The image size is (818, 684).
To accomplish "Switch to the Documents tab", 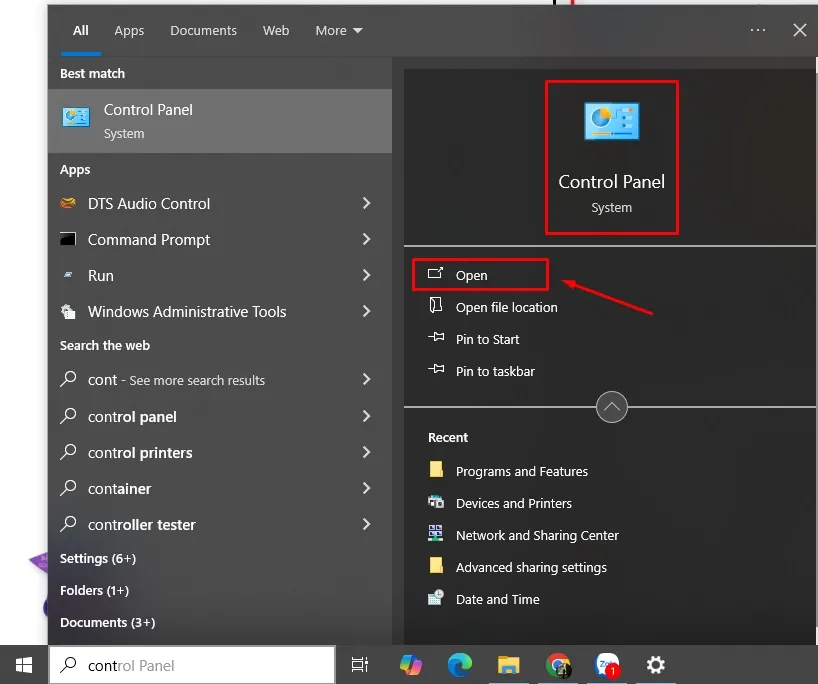I will [x=203, y=30].
